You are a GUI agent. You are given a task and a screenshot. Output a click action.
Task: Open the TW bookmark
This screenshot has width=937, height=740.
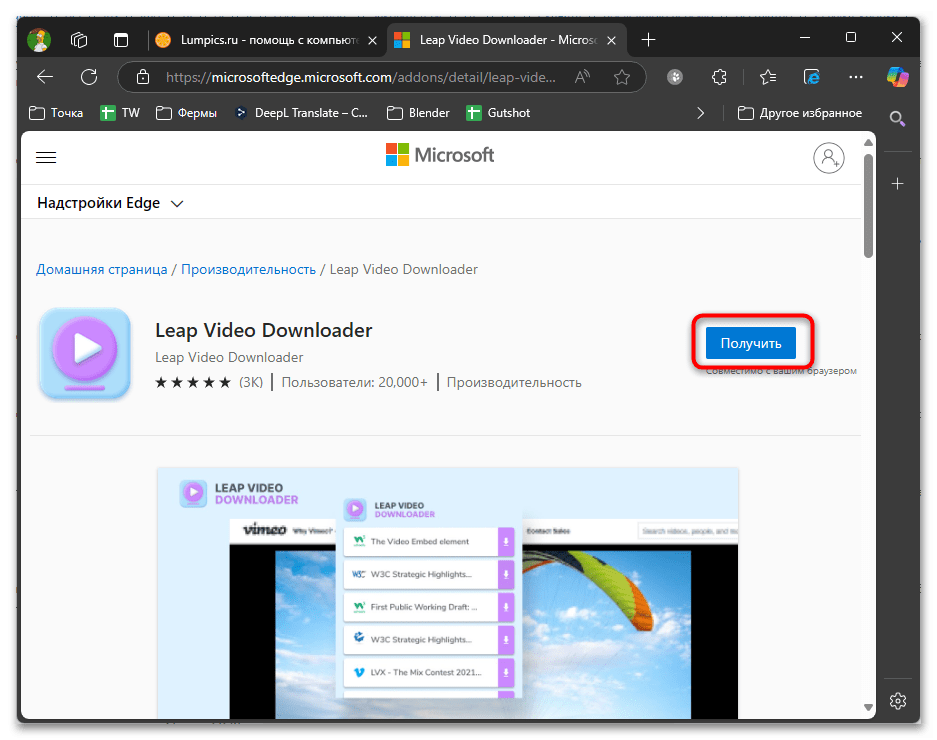pos(120,113)
